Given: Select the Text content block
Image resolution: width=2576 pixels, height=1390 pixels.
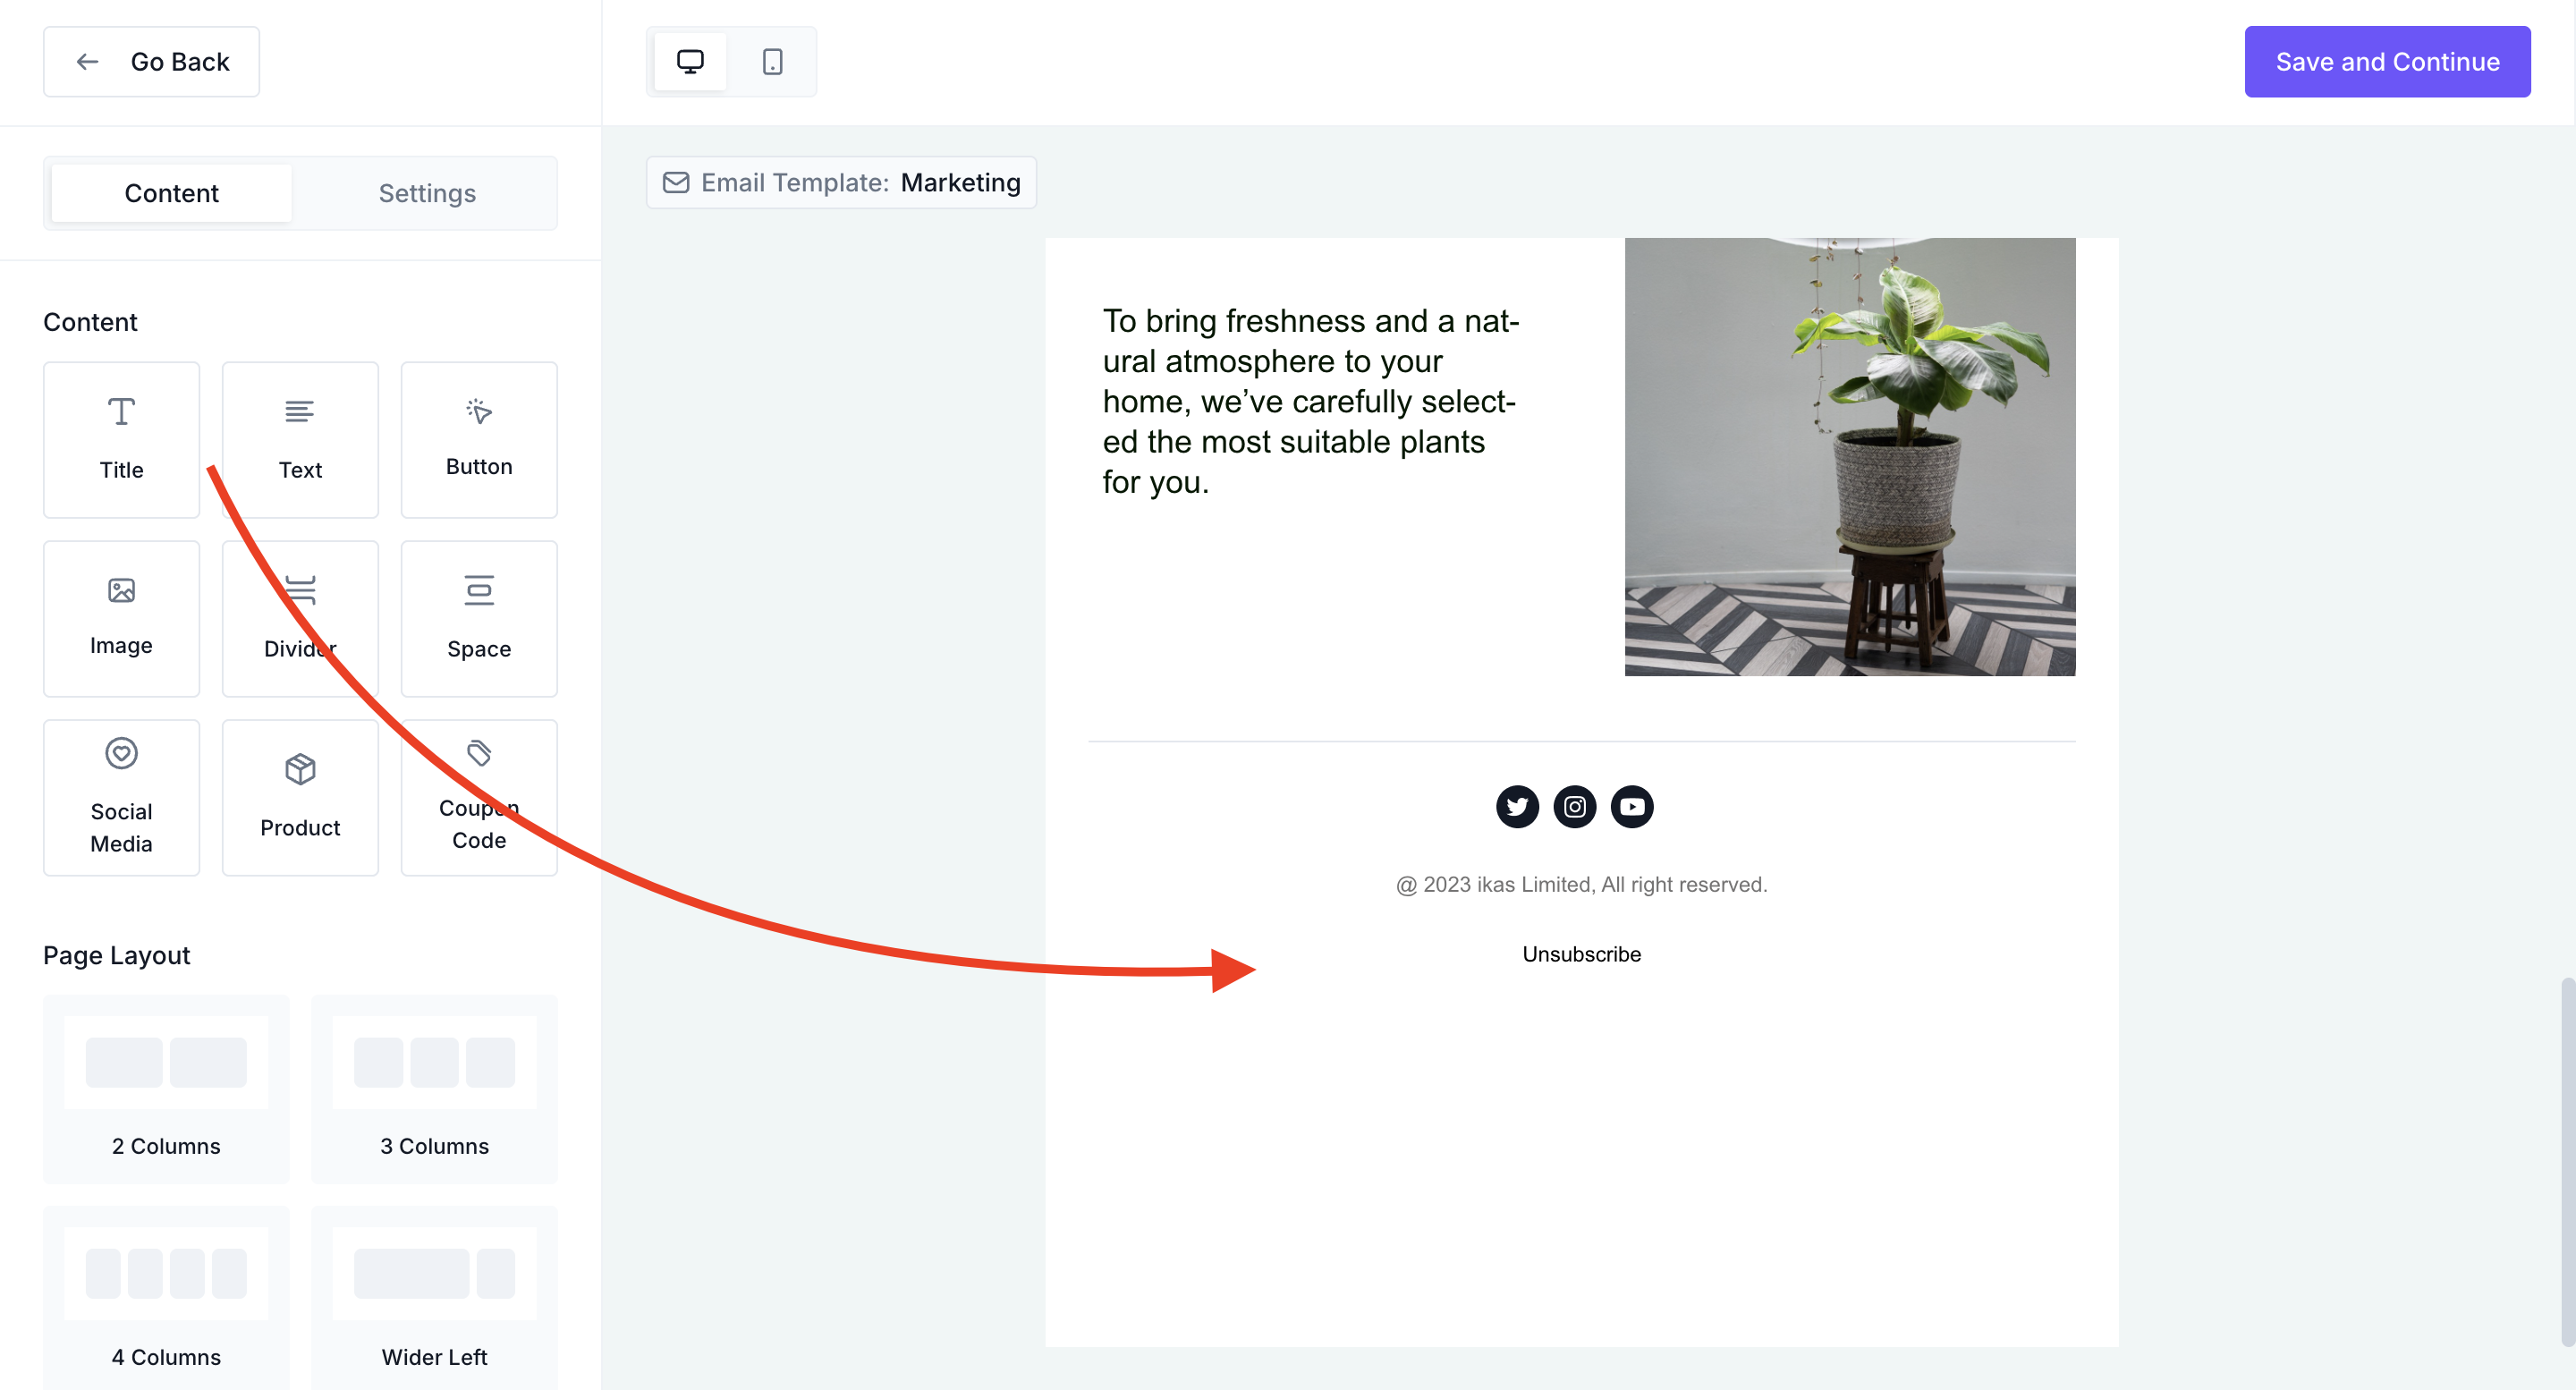Looking at the screenshot, I should (300, 440).
